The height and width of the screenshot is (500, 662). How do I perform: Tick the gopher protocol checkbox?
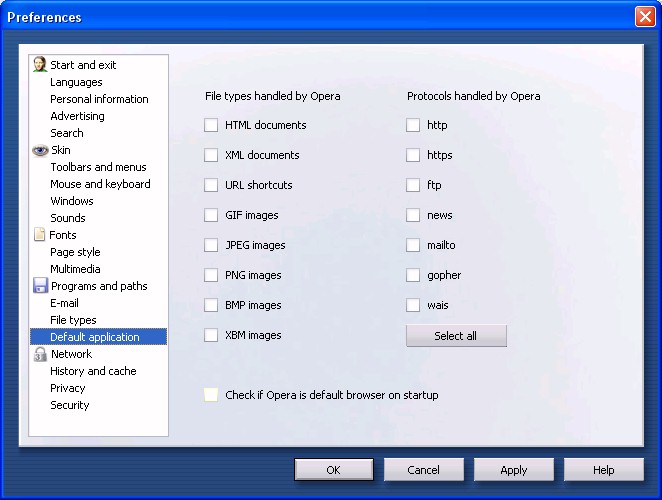click(413, 275)
